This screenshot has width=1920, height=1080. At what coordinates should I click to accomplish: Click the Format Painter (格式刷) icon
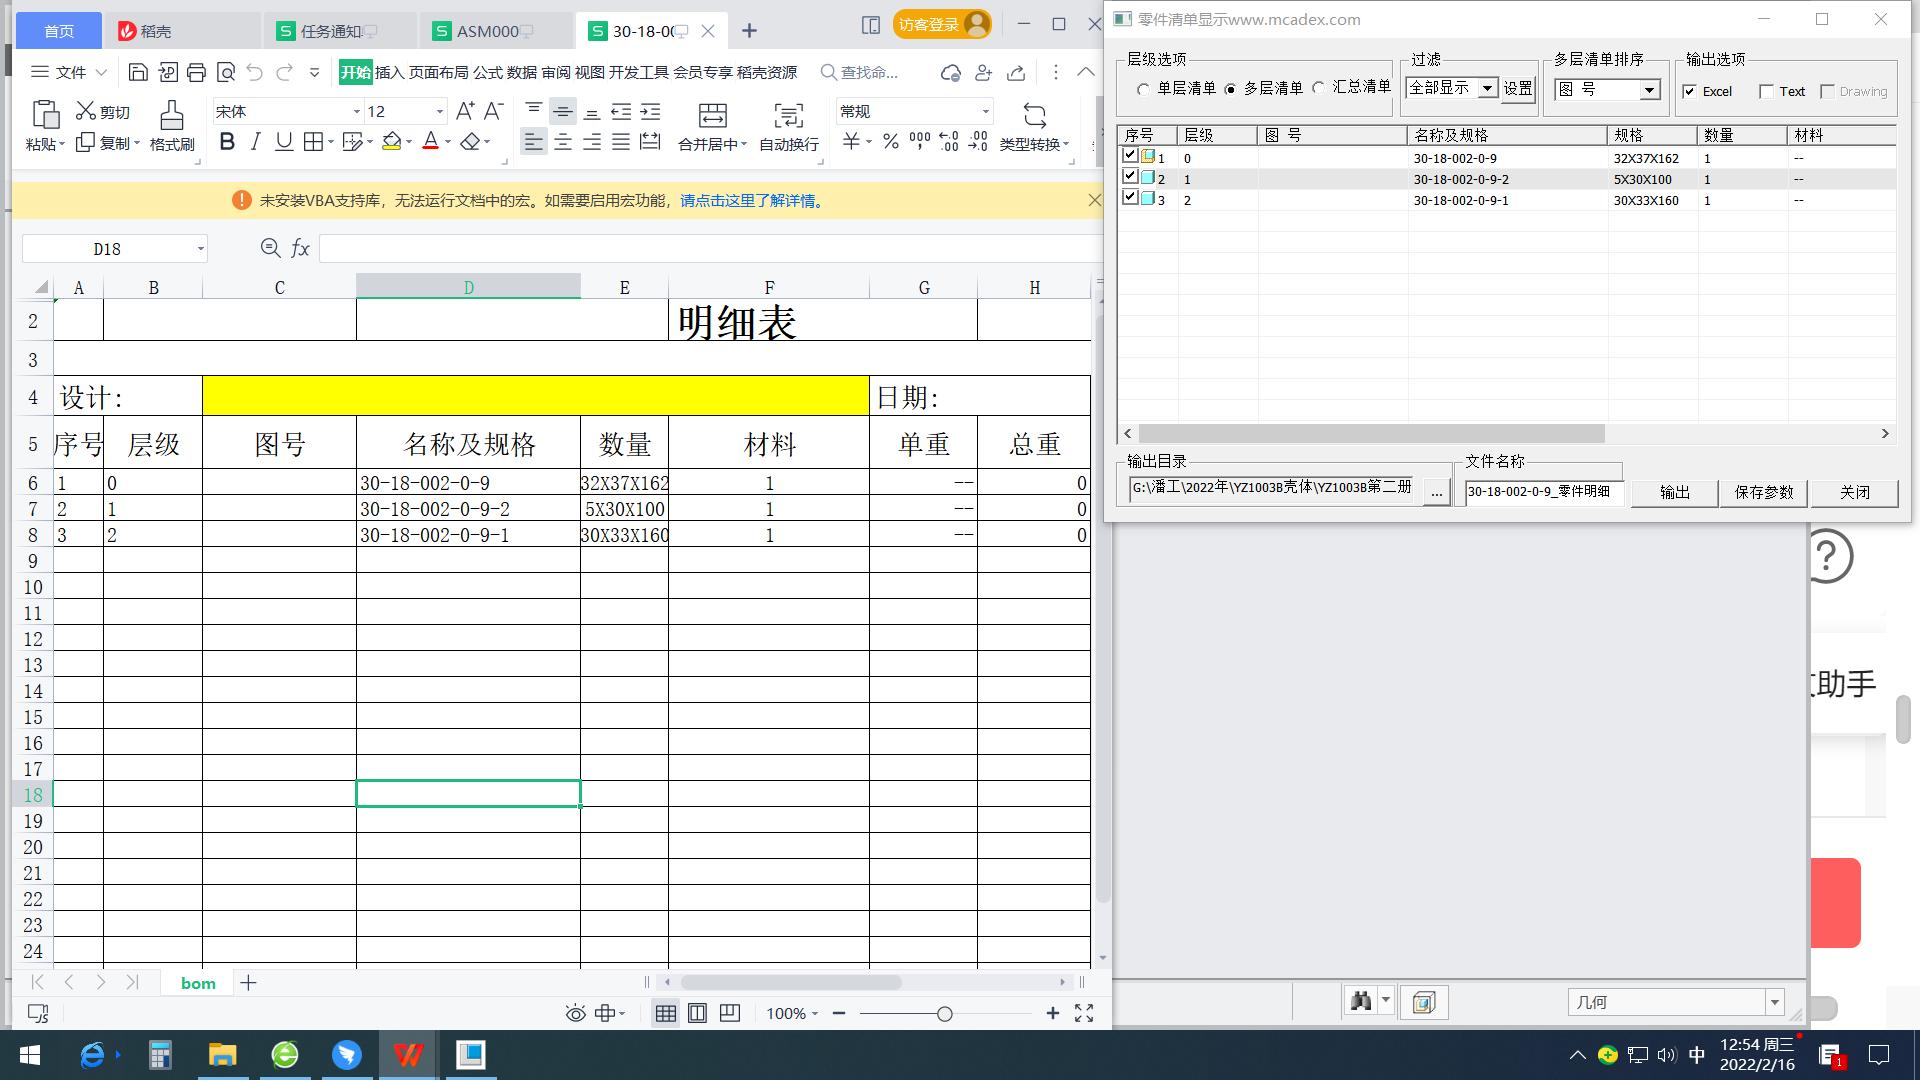171,116
